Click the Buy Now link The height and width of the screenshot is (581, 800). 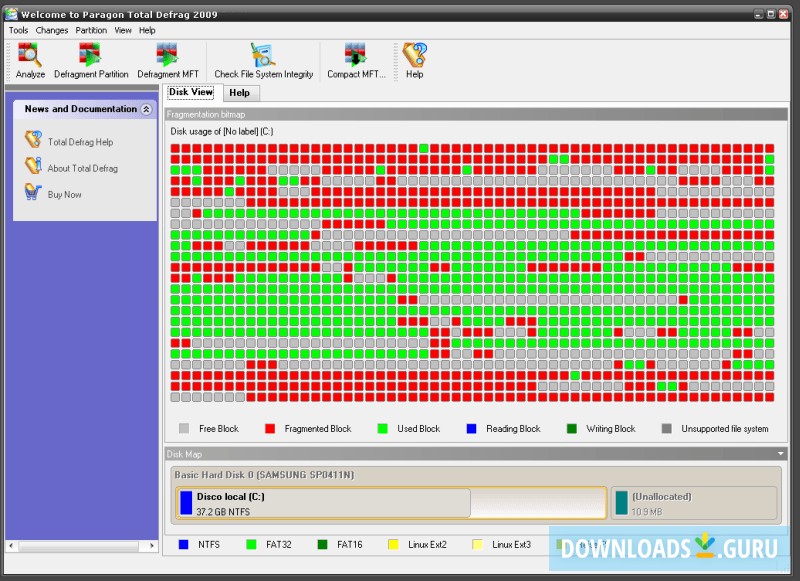click(64, 194)
